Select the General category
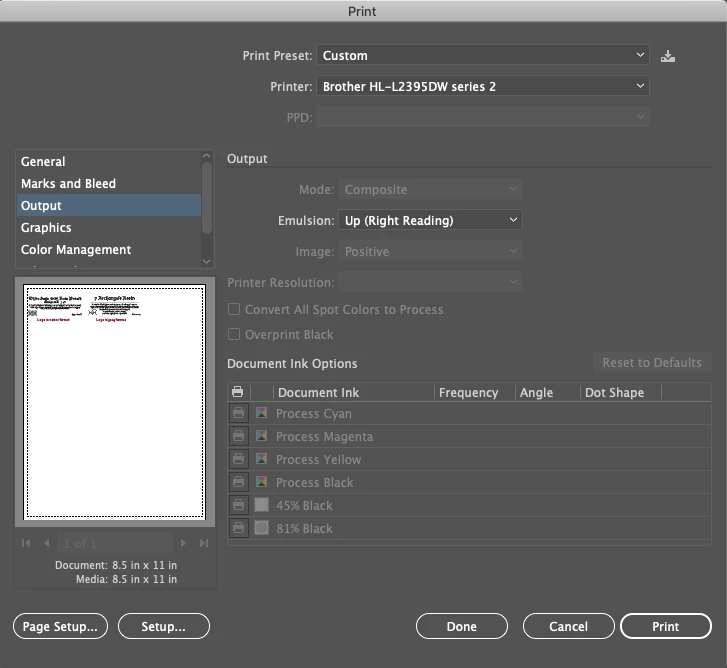 click(x=109, y=161)
